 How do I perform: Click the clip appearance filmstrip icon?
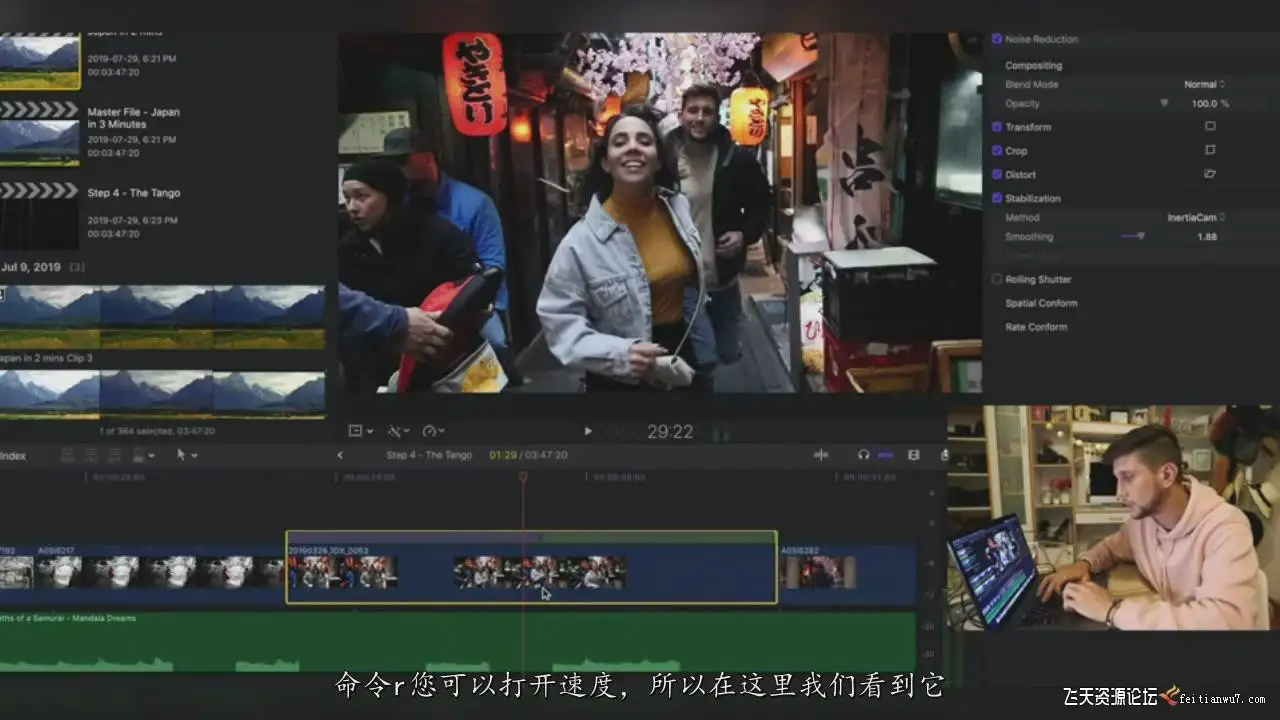pos(913,455)
